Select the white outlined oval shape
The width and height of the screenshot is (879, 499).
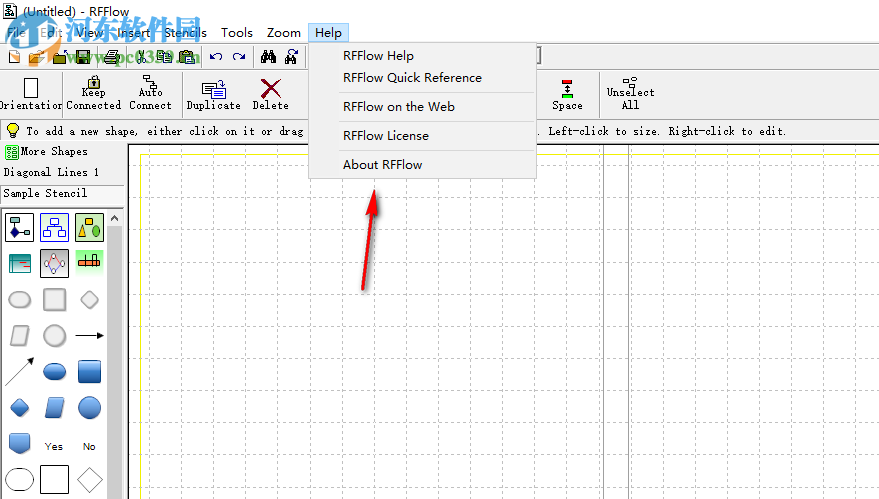coord(20,479)
